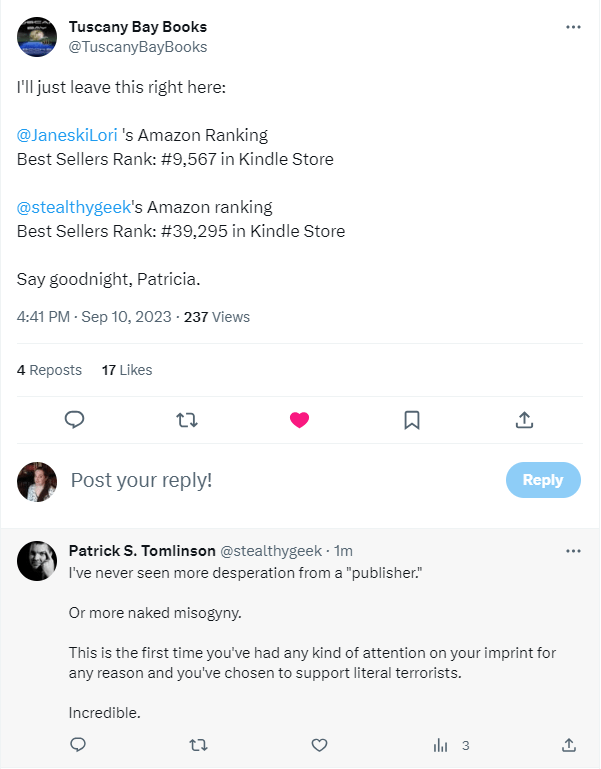This screenshot has width=601, height=769.
Task: Share Patrick S. Tomlinson's reply
Action: [568, 745]
